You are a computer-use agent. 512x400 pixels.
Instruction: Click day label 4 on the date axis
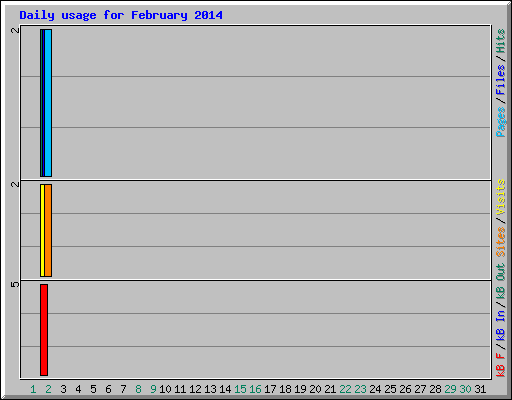point(78,389)
